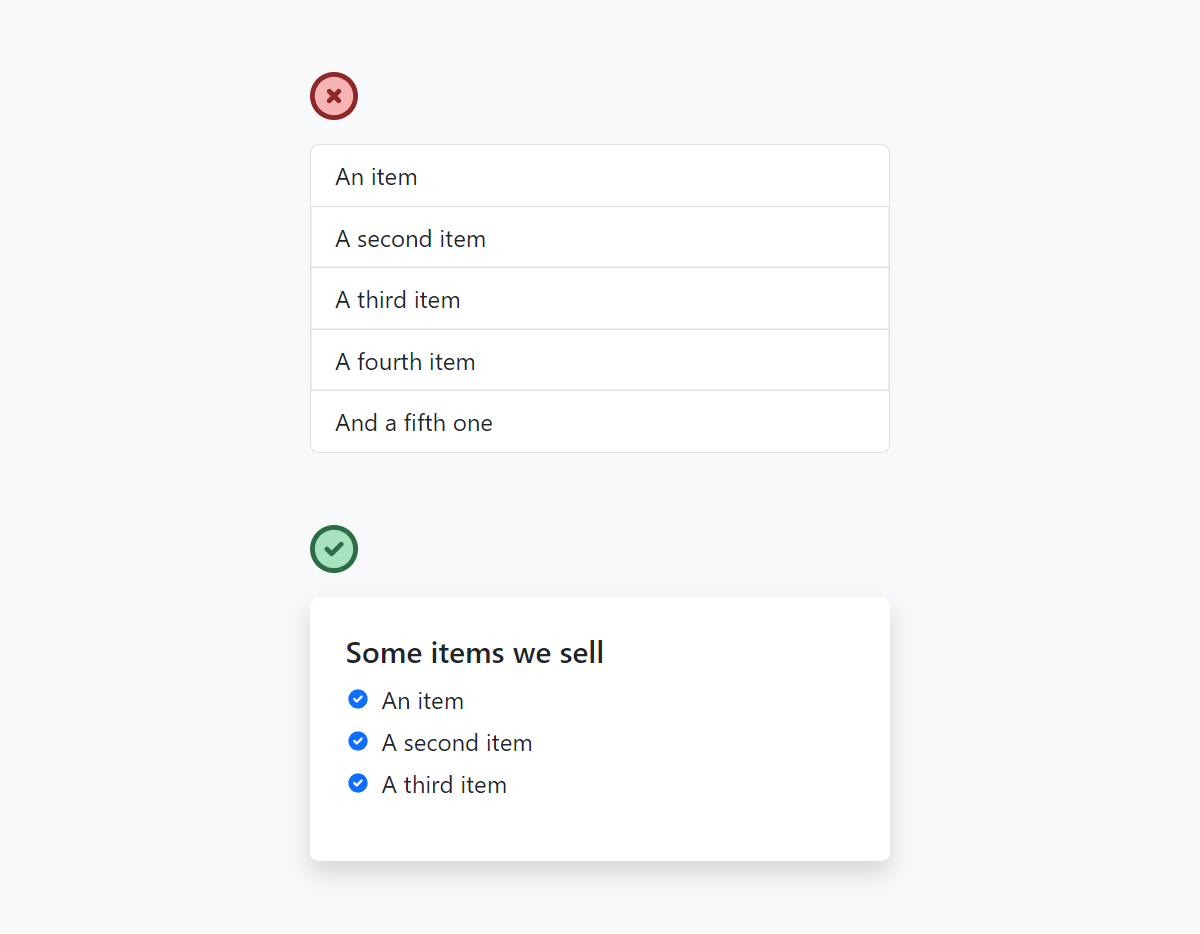
Task: Click "An item" text inside the white card
Action: click(422, 701)
